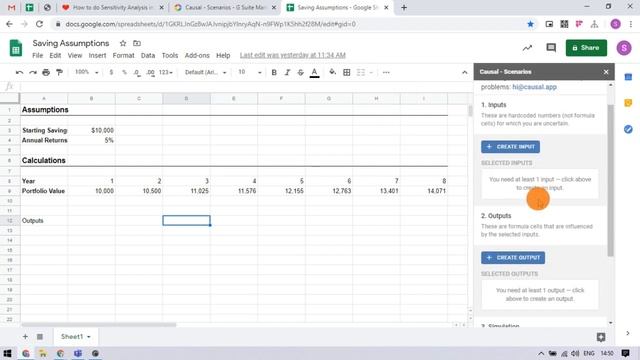The height and width of the screenshot is (360, 640).
Task: Open the activity dashboard trend icon
Action: pyautogui.click(x=527, y=48)
